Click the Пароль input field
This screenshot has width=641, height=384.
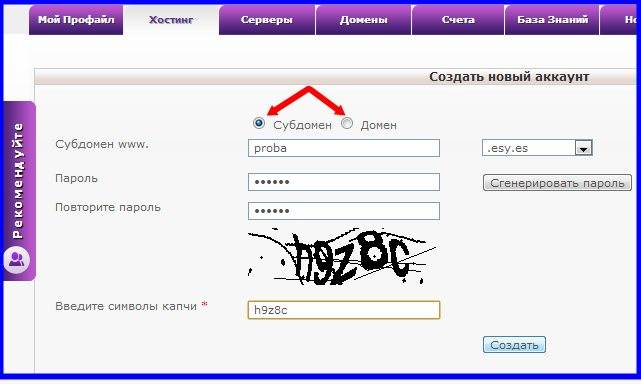344,182
